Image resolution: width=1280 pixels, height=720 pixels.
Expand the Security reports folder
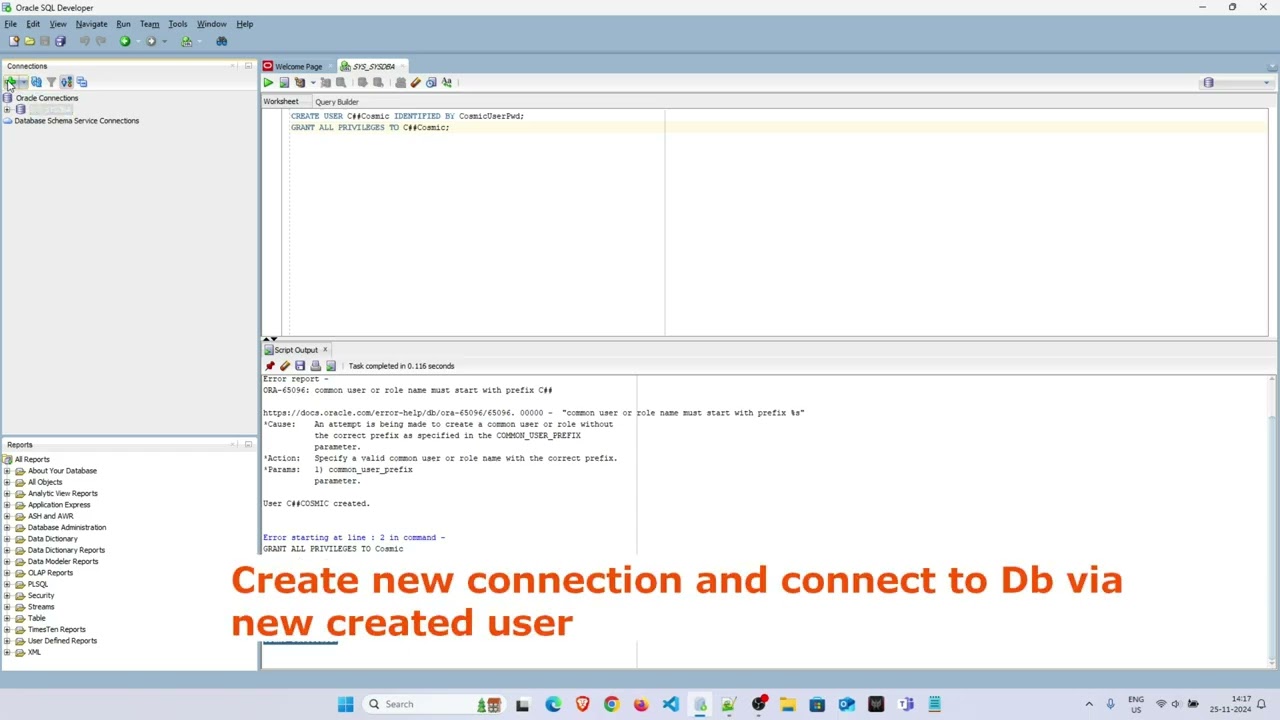8,596
